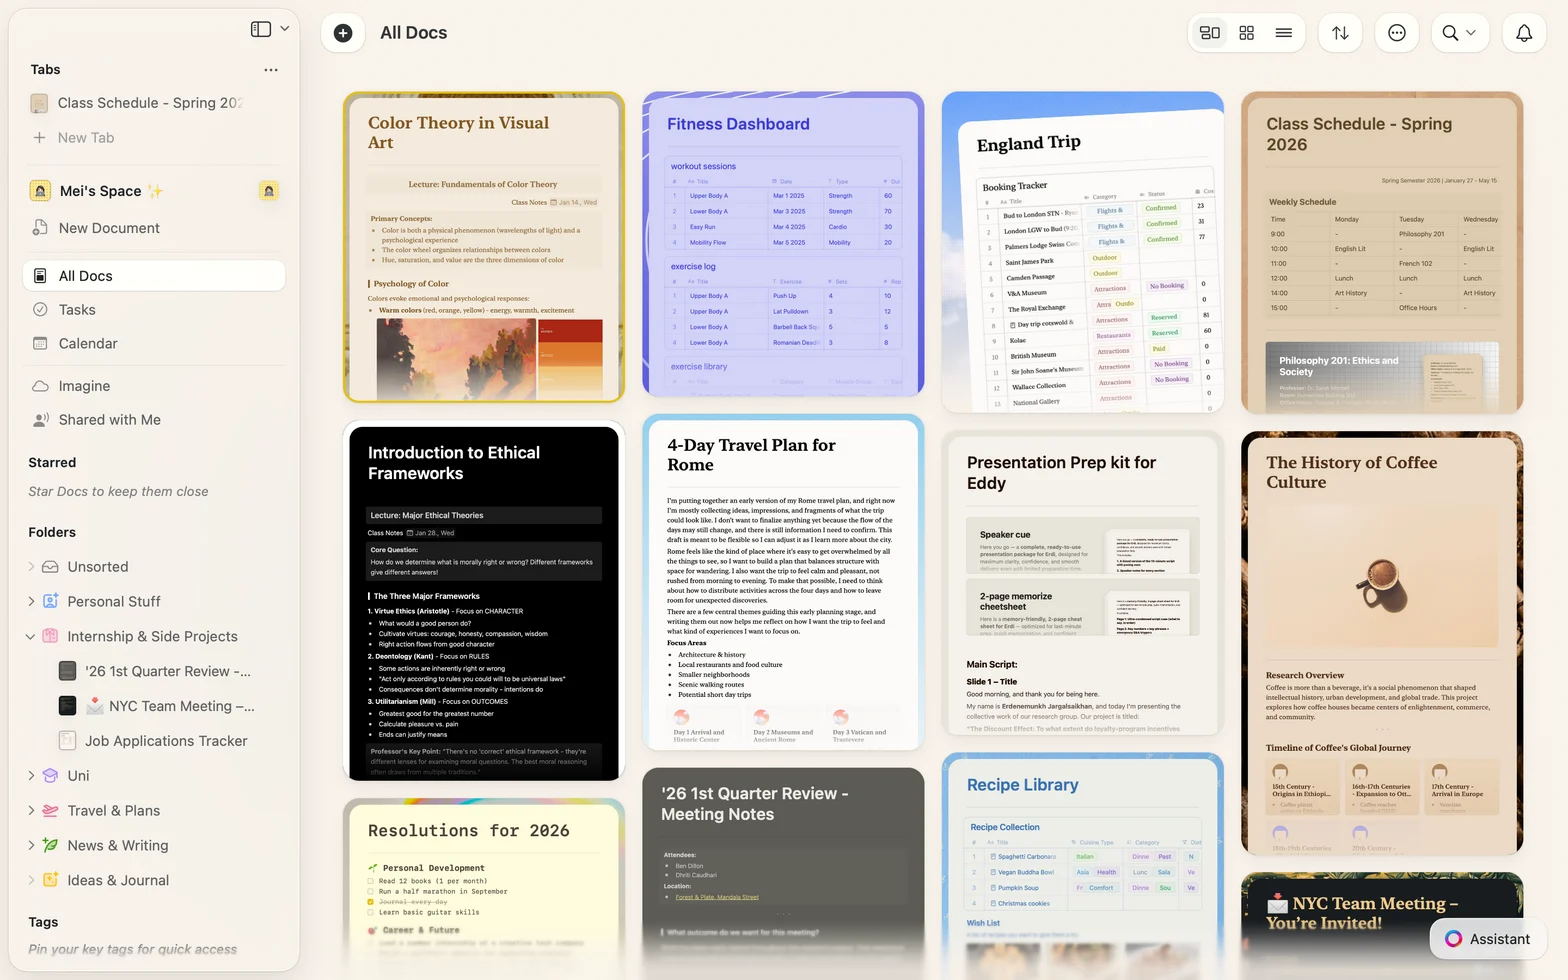Switch to grid view layout
The image size is (1568, 980).
1246,33
